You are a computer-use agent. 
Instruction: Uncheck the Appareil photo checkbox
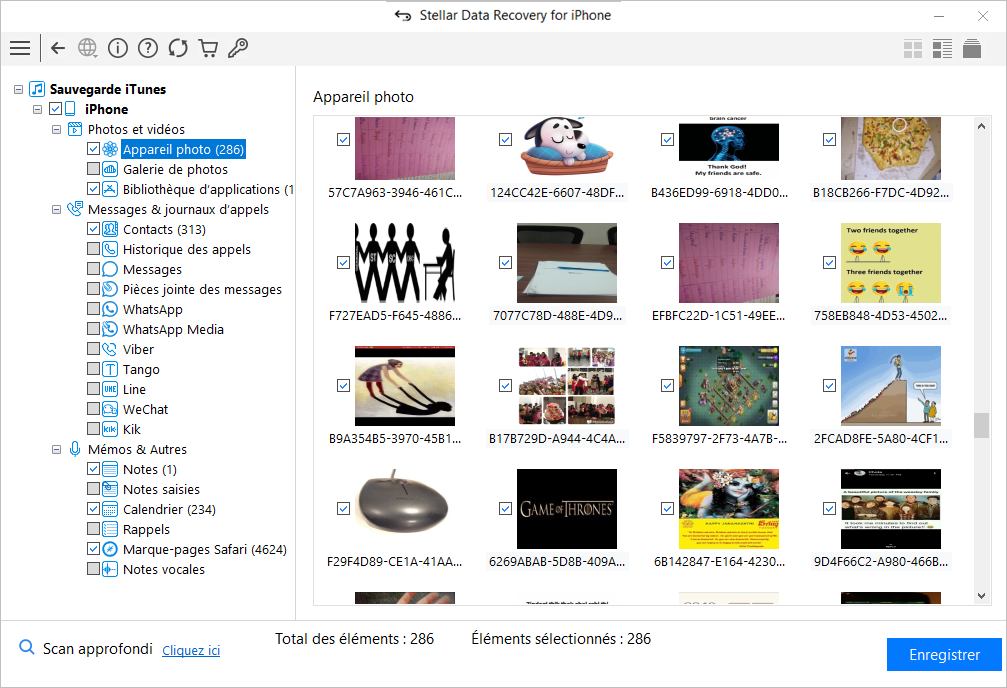point(93,149)
